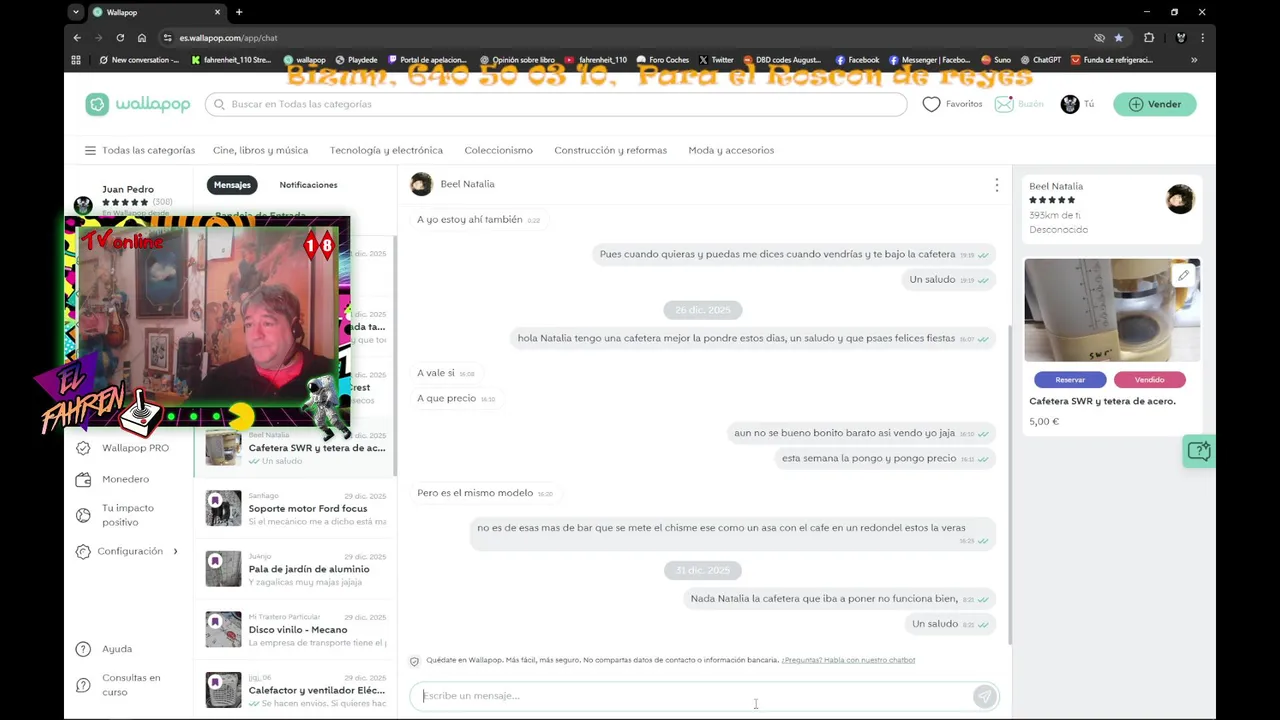Open chat options three-dot menu
The image size is (1280, 720).
click(996, 185)
